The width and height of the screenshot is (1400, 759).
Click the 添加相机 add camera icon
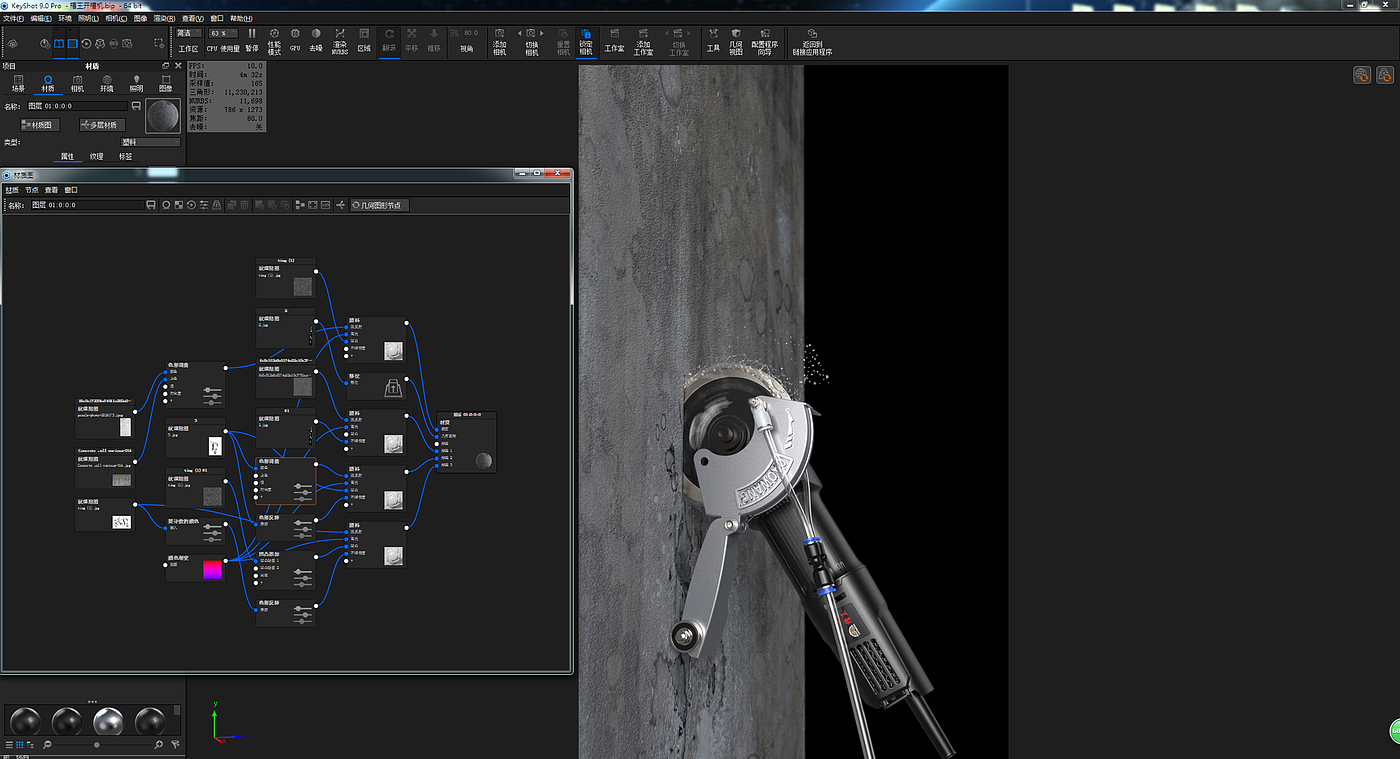click(x=499, y=39)
